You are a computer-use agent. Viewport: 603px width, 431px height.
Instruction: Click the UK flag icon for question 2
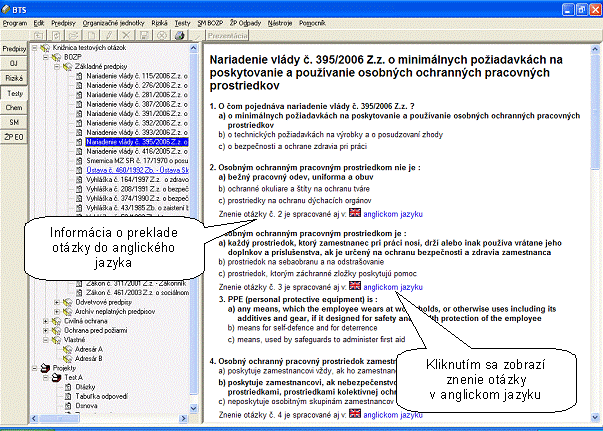[355, 213]
